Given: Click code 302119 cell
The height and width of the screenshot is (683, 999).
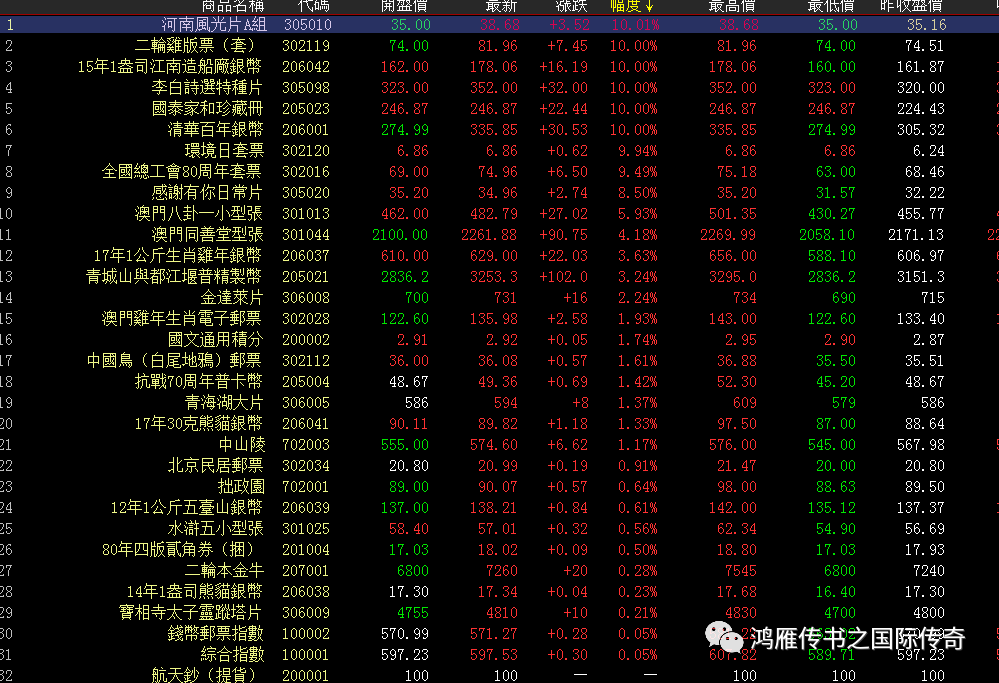Looking at the screenshot, I should (306, 46).
